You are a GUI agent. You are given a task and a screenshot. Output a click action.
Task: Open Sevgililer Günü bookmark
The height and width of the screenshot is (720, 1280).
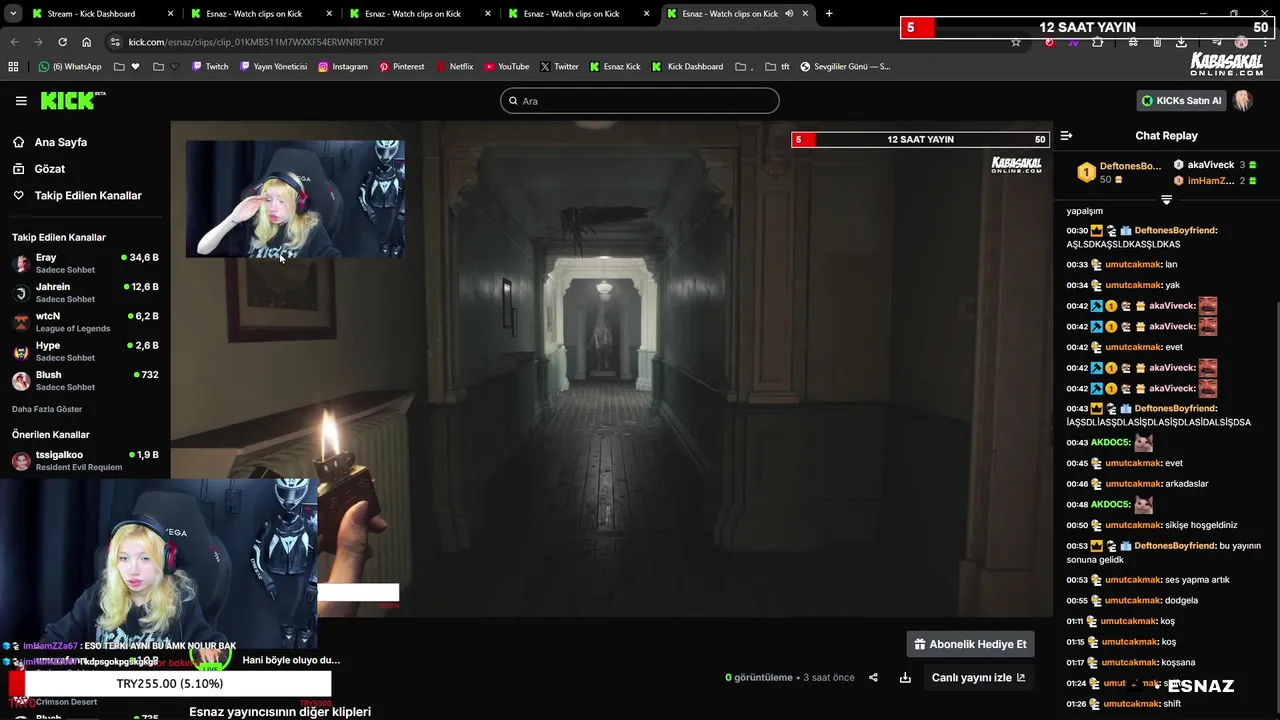[845, 67]
